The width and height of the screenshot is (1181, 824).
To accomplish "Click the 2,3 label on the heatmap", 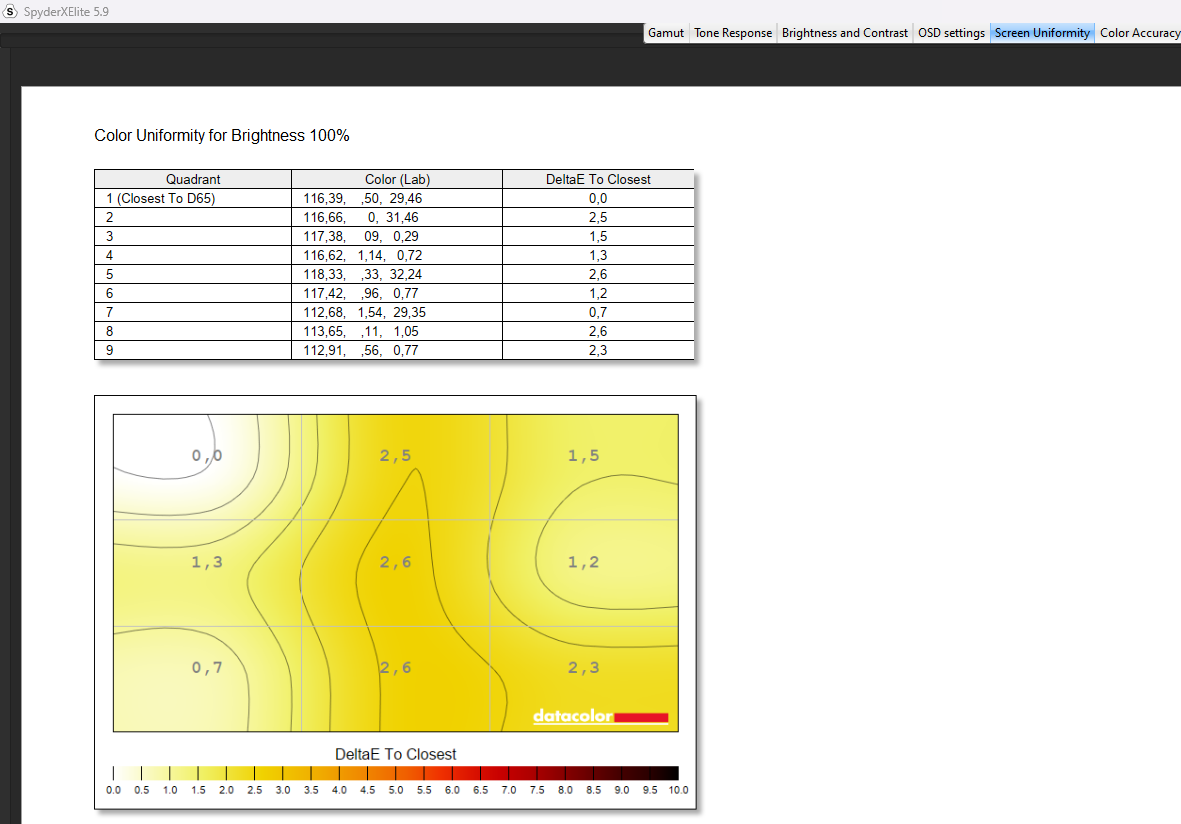I will (583, 668).
